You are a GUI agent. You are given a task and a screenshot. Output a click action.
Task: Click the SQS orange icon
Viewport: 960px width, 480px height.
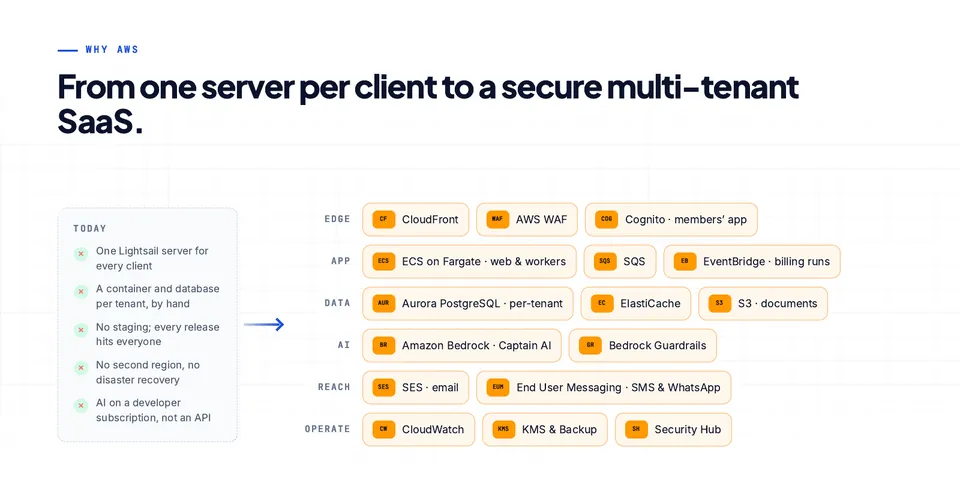[605, 261]
